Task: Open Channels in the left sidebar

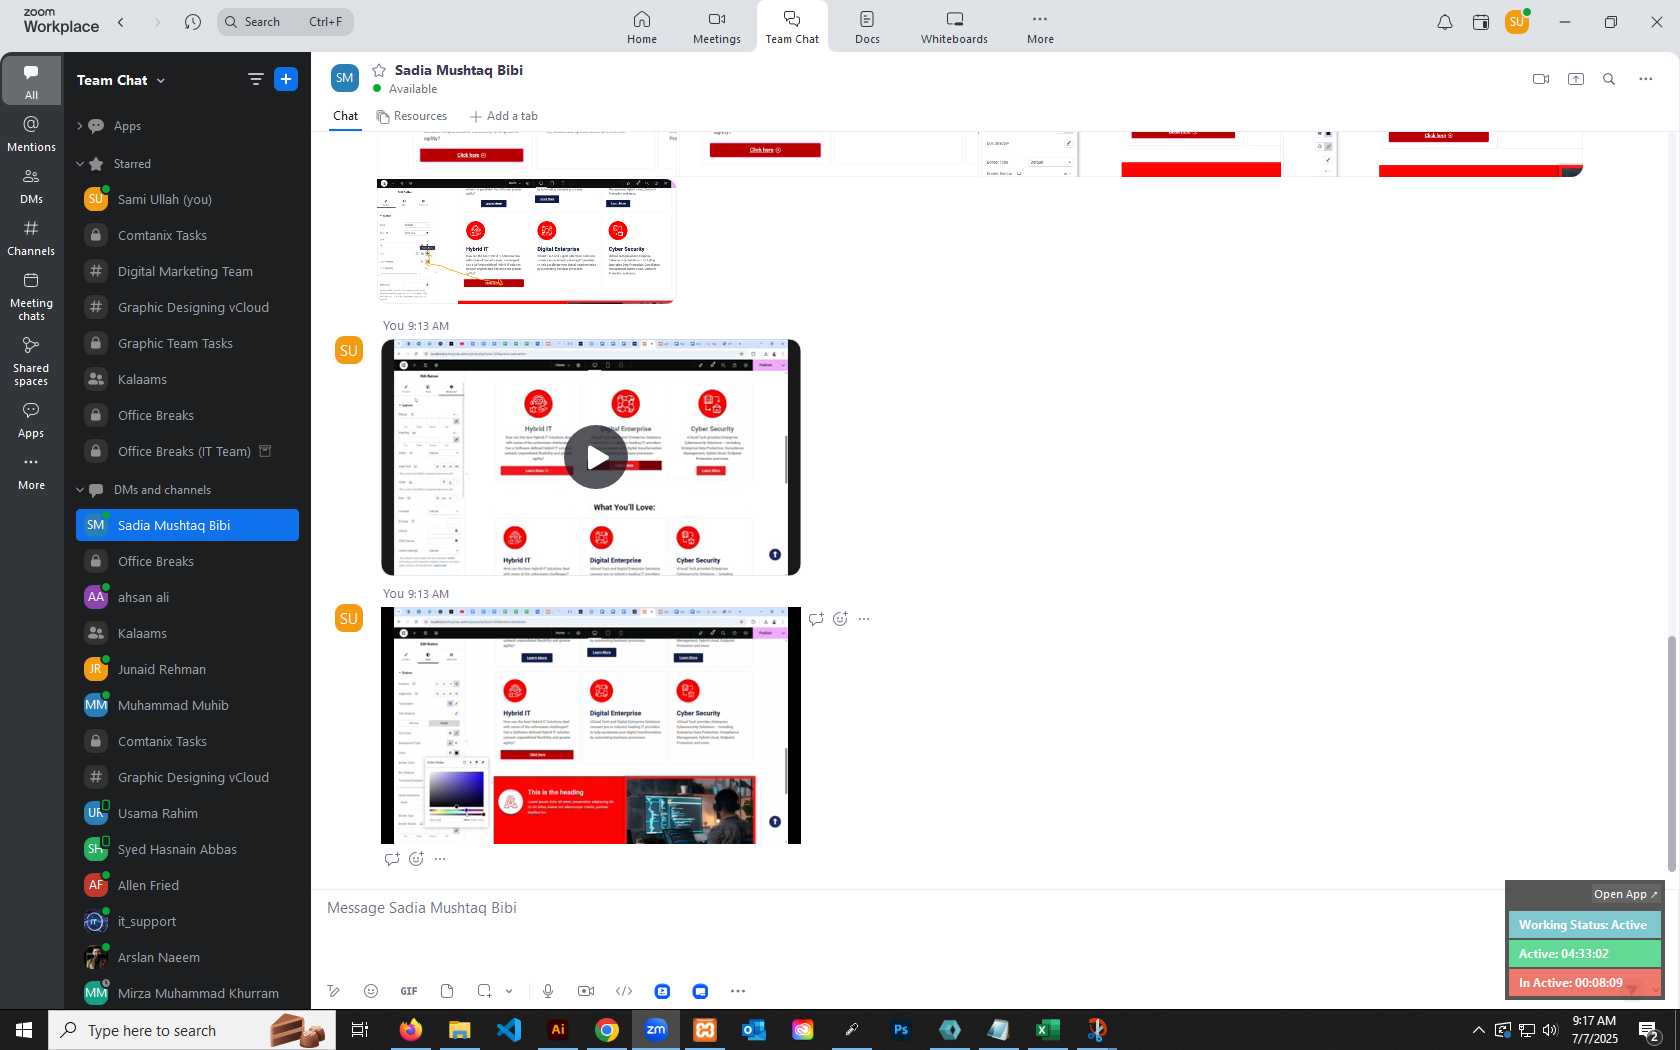Action: [31, 238]
